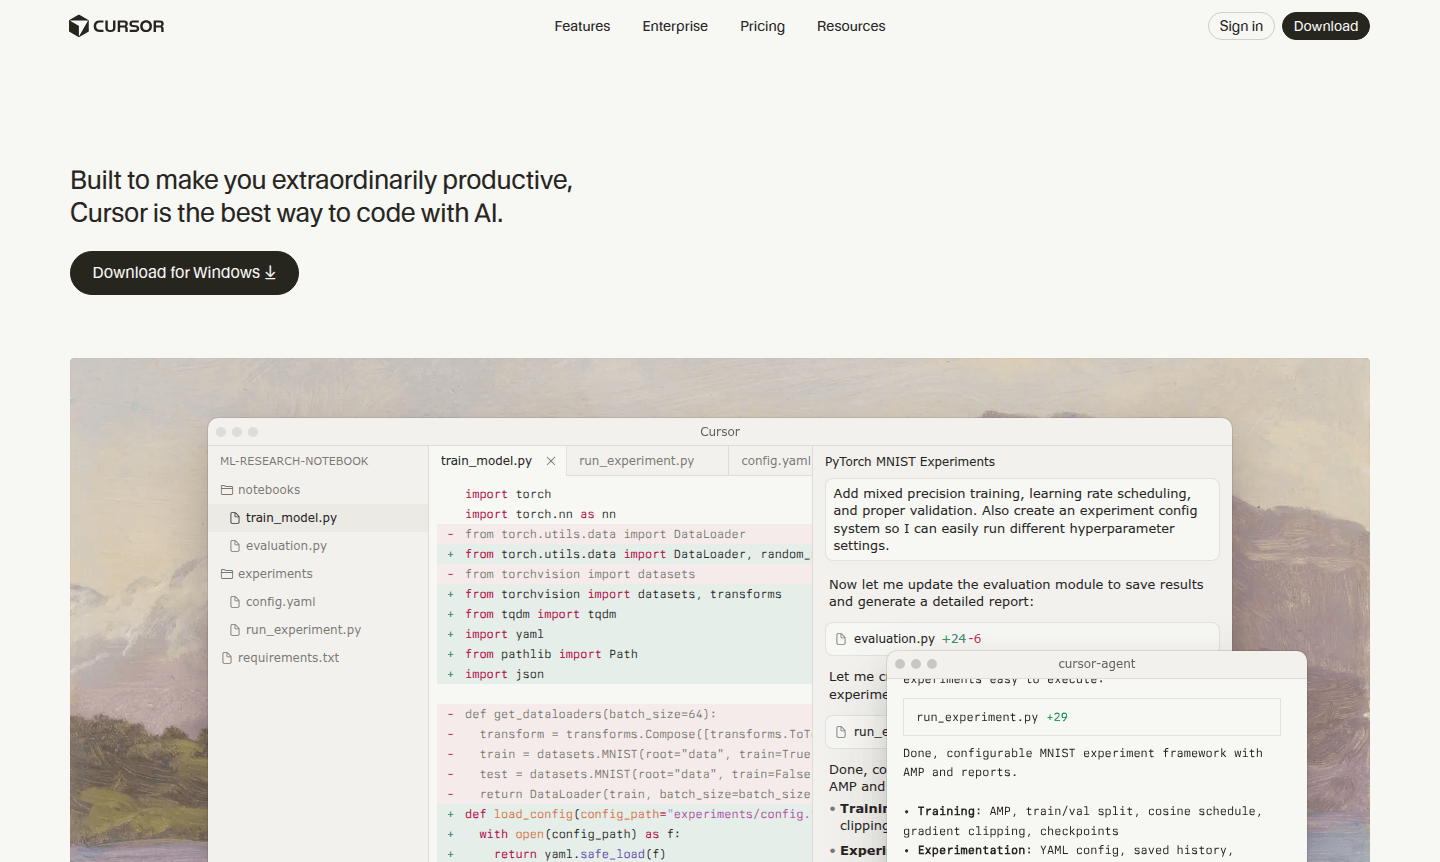Click the notebooks folder icon
Image resolution: width=1440 pixels, height=862 pixels.
pos(227,490)
